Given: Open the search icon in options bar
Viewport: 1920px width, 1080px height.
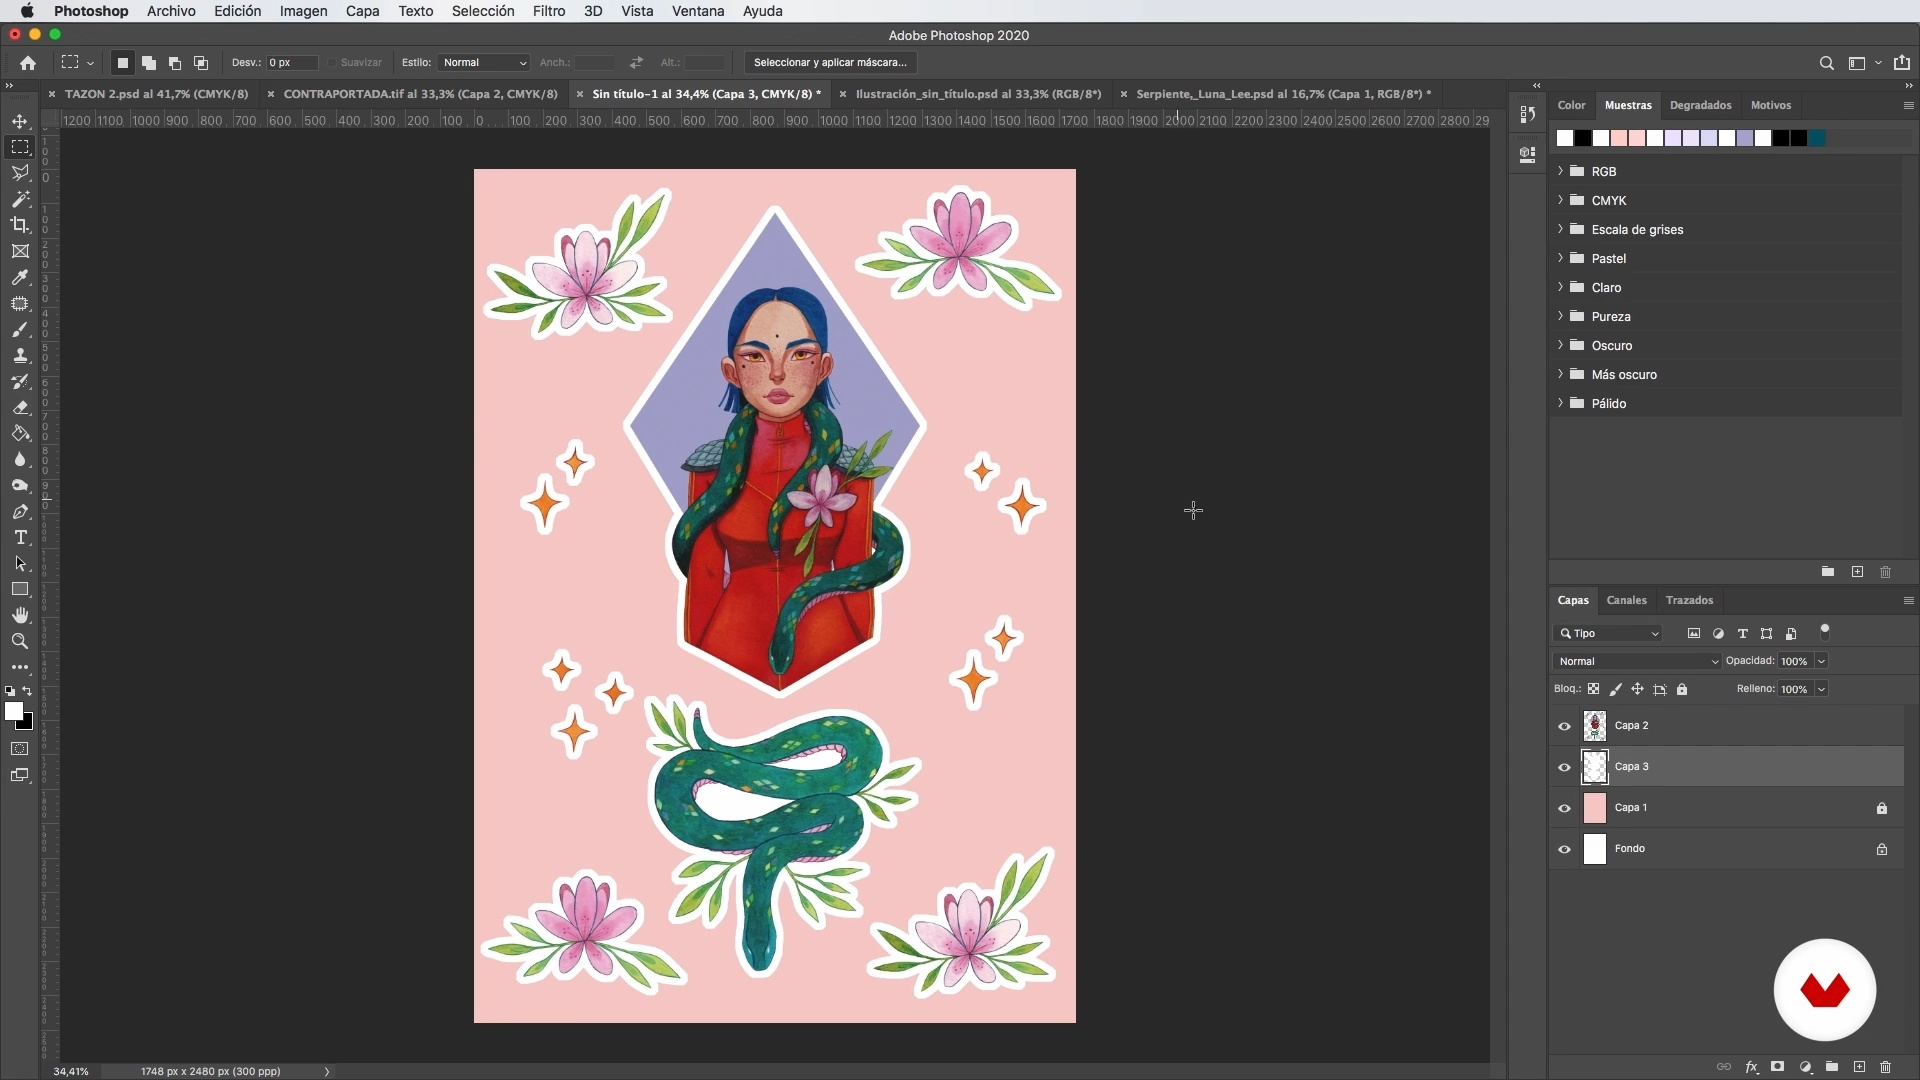Looking at the screenshot, I should (1826, 63).
